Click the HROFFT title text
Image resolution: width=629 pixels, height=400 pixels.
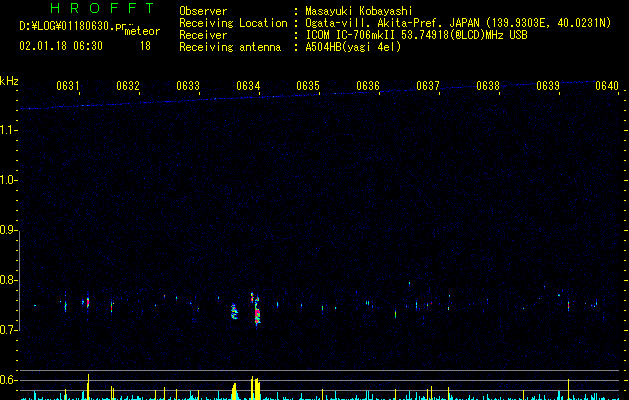(102, 8)
